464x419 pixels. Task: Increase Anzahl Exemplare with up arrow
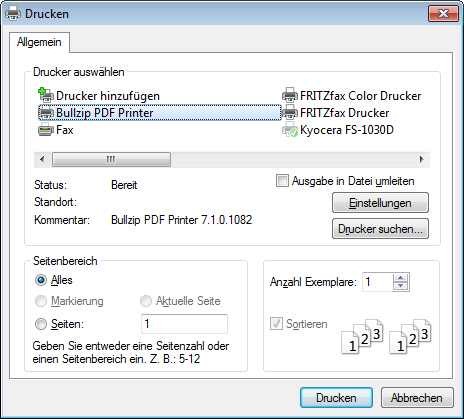tap(400, 278)
